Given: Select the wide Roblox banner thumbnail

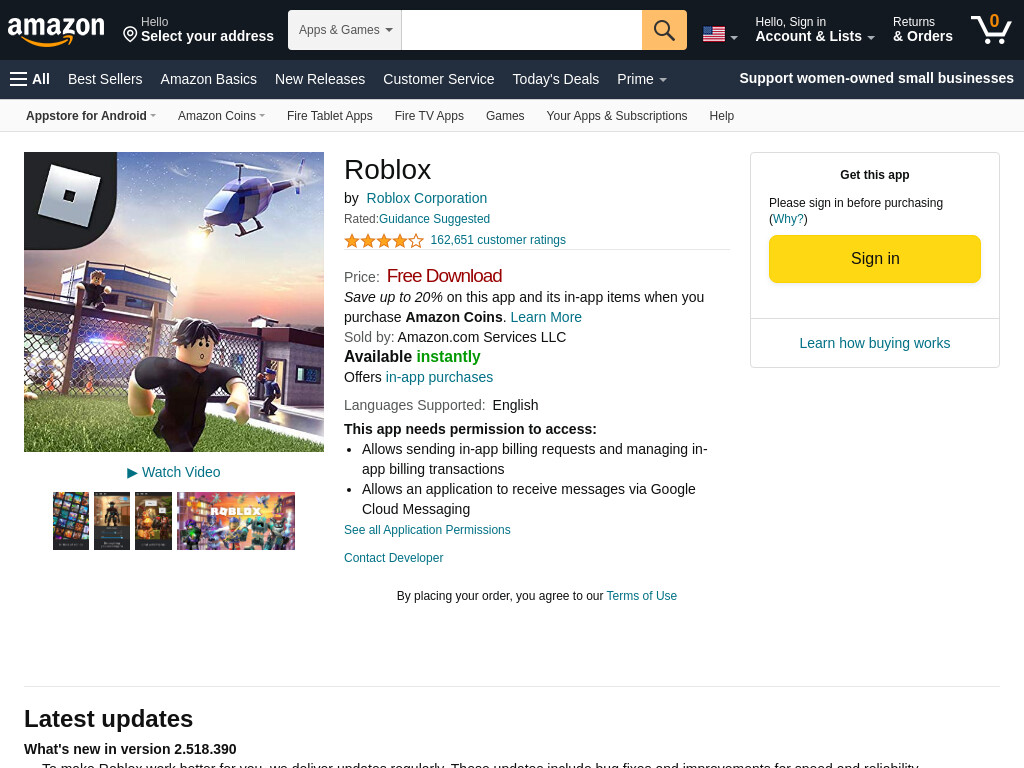Looking at the screenshot, I should (x=236, y=521).
